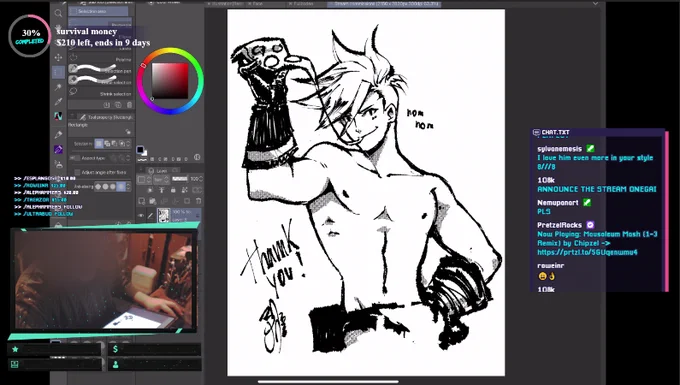Screen dimensions: 680x385
Task: Select the Move layer tool
Action: (58, 57)
